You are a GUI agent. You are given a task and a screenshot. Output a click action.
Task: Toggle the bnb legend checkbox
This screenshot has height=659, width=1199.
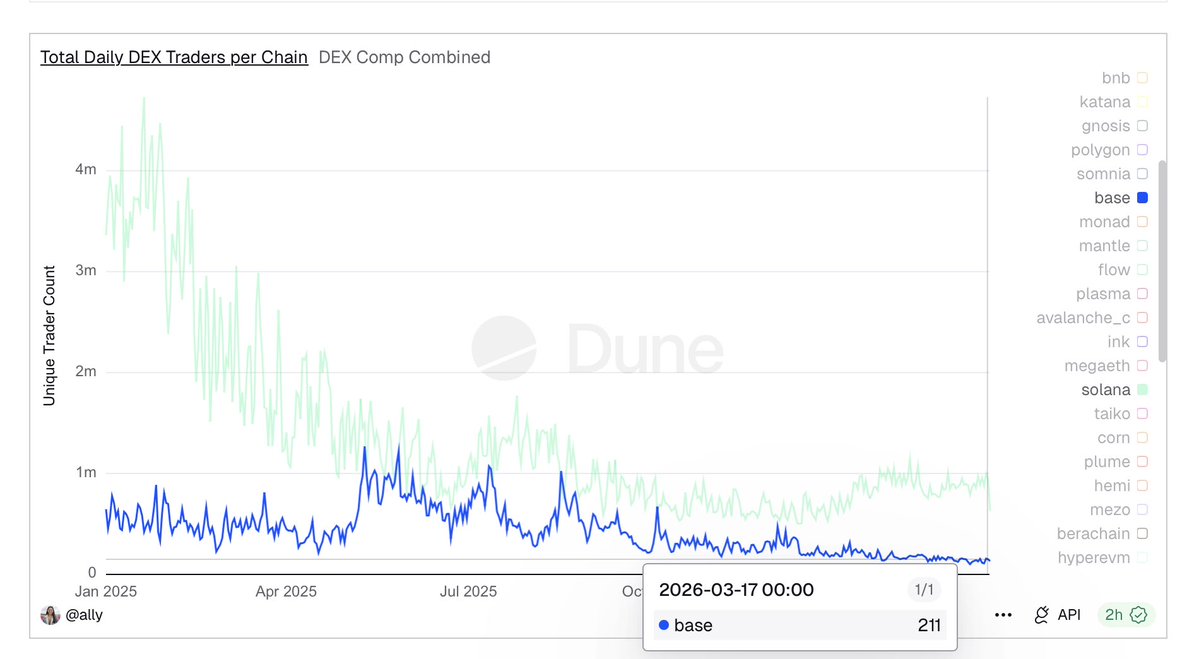point(1142,78)
